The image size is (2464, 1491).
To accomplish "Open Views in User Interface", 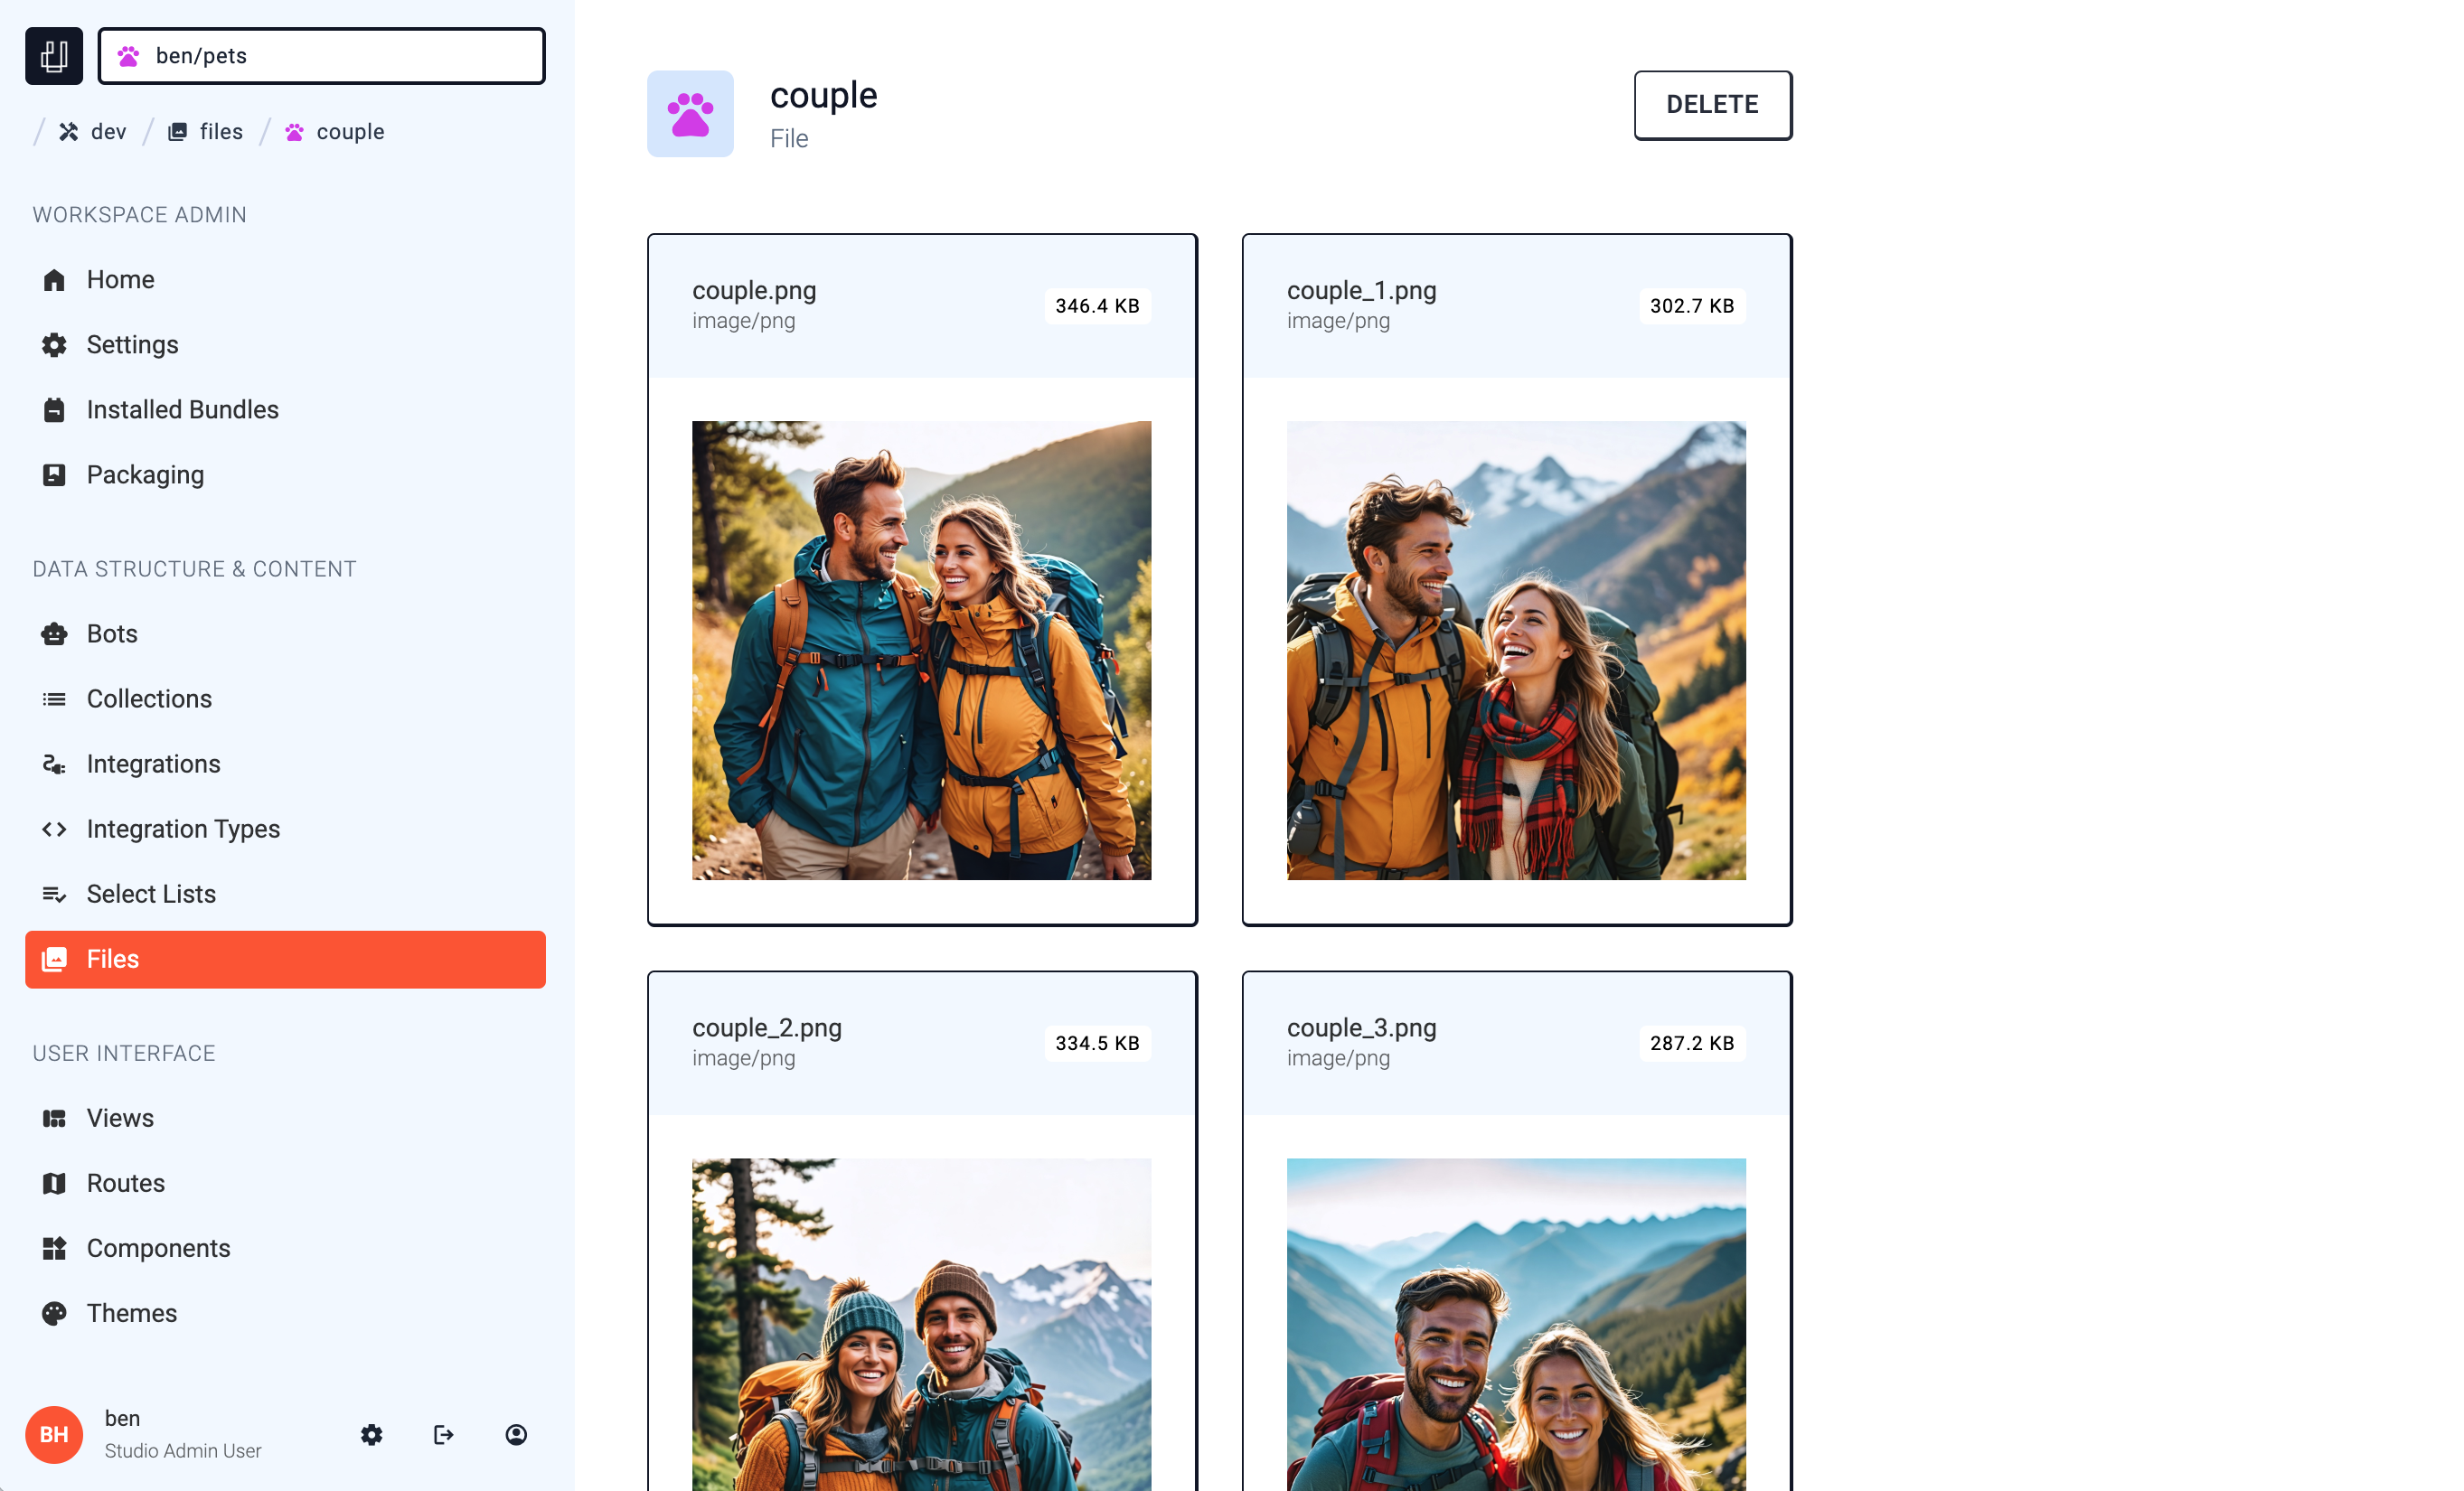I will (285, 1118).
